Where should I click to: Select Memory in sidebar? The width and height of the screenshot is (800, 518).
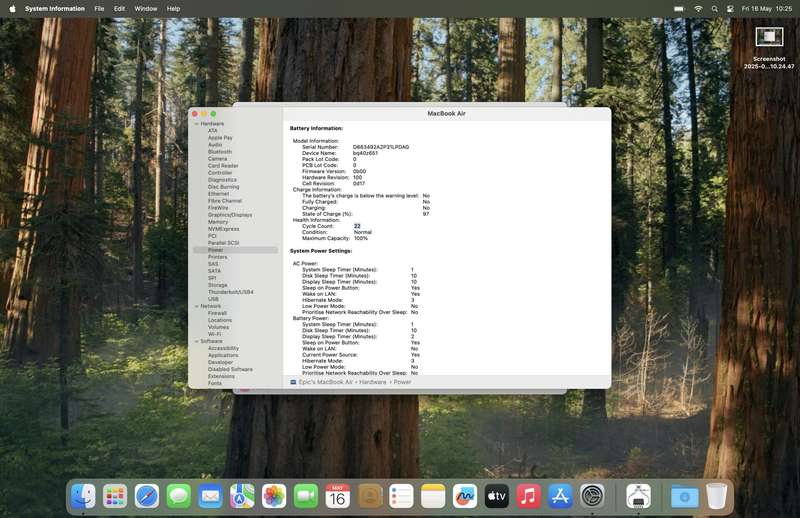coord(218,222)
